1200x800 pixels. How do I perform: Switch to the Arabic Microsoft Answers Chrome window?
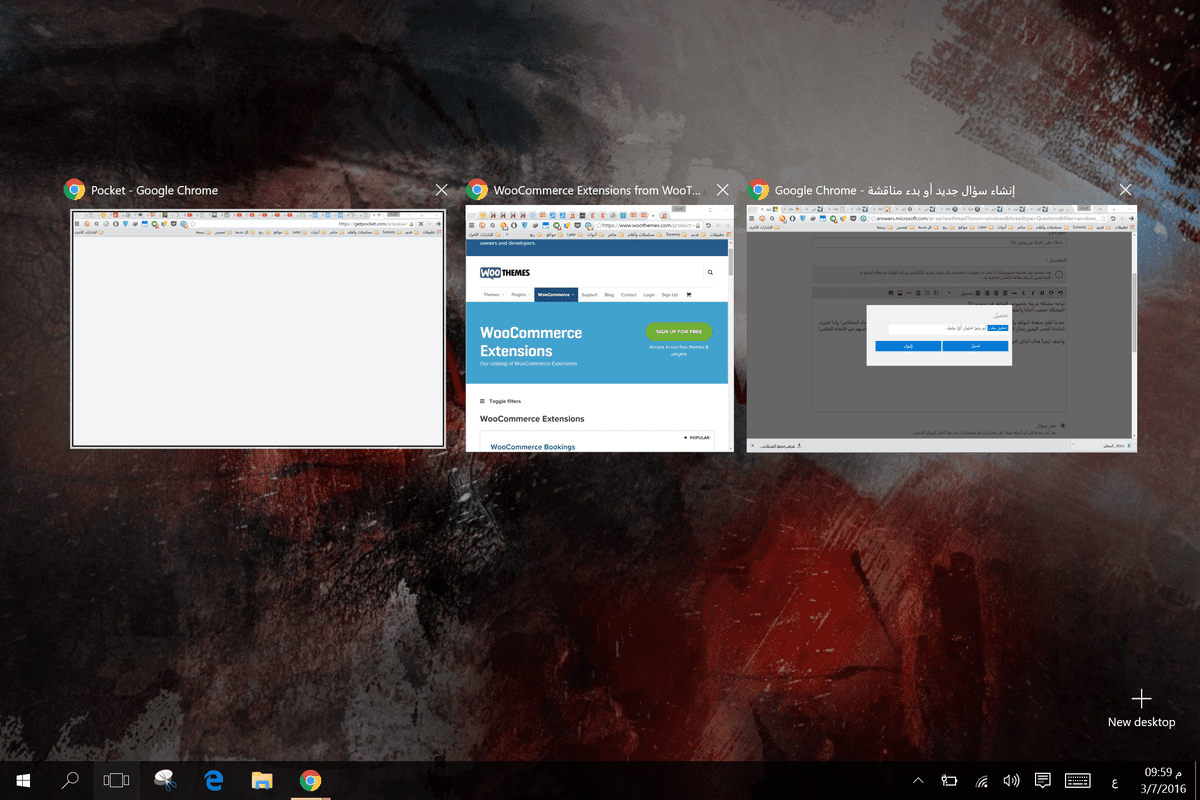941,328
